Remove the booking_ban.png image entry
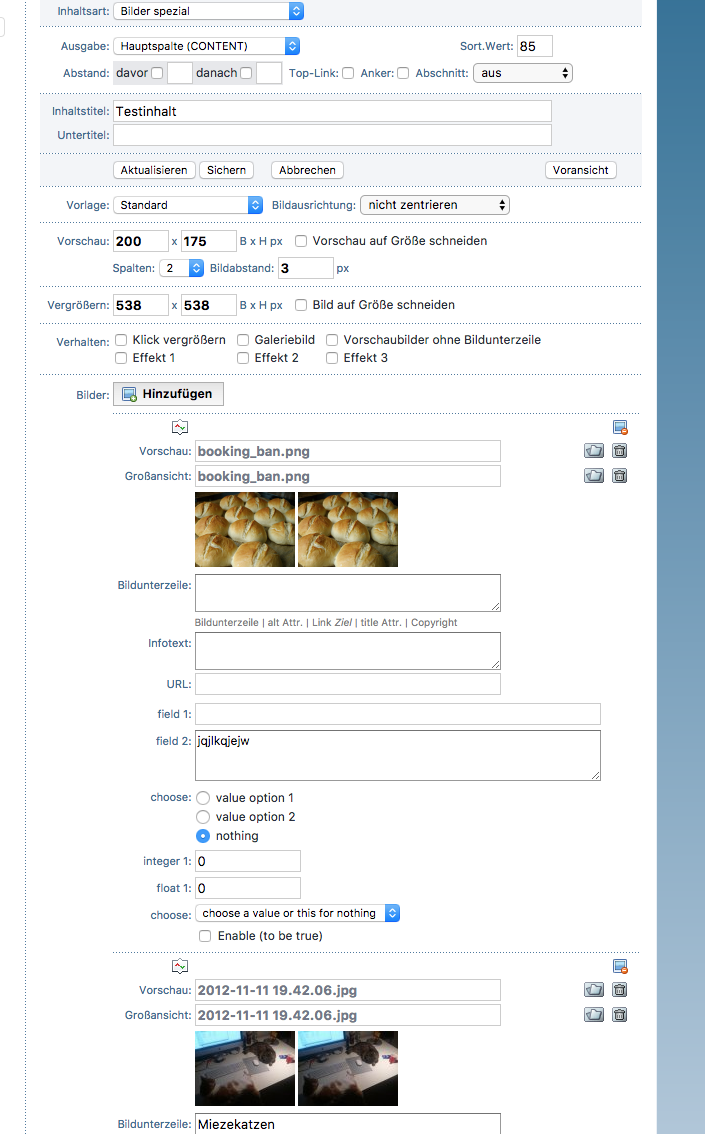 (620, 427)
